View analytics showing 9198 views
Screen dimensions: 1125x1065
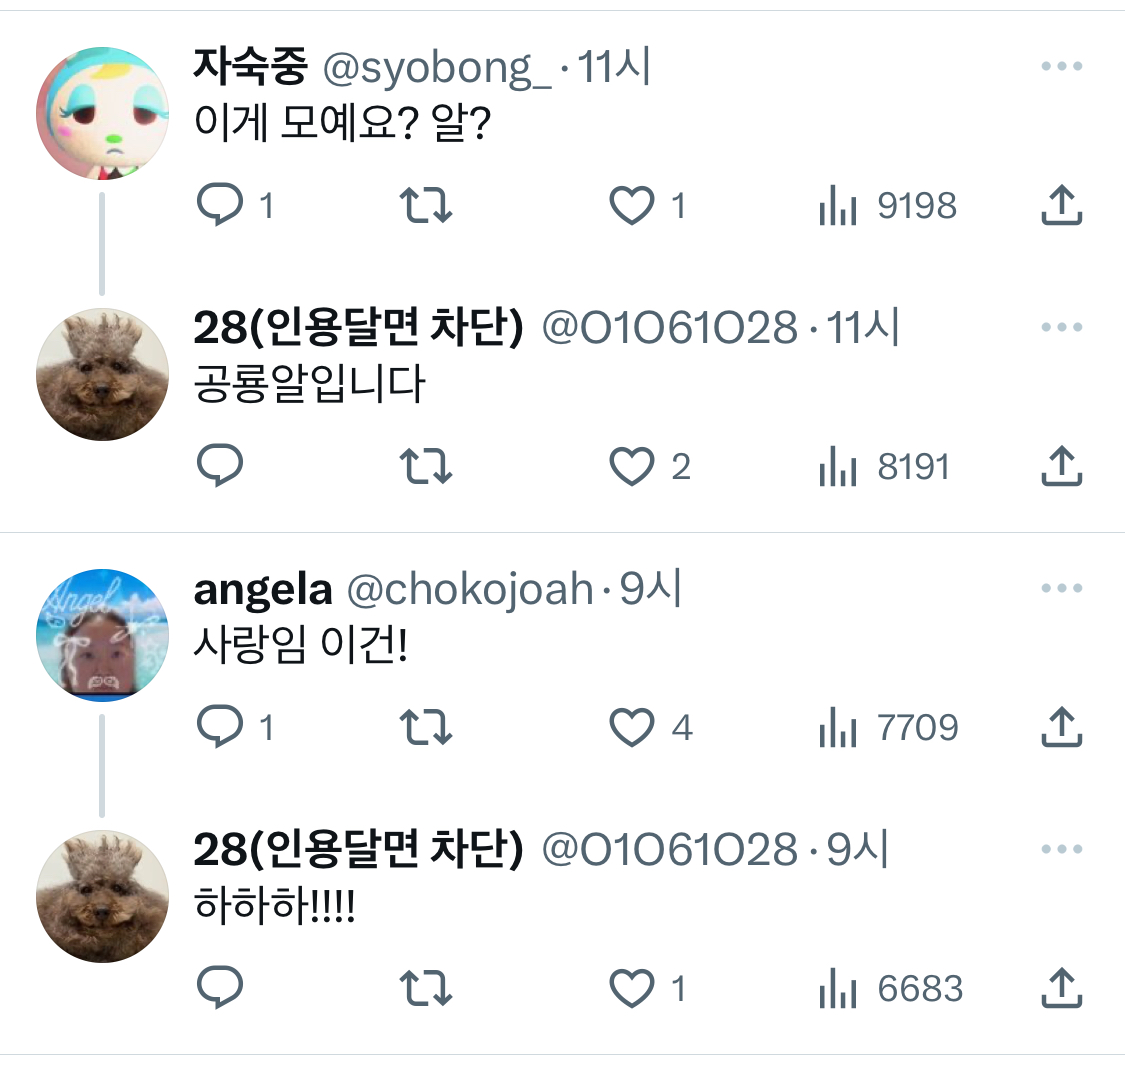888,205
